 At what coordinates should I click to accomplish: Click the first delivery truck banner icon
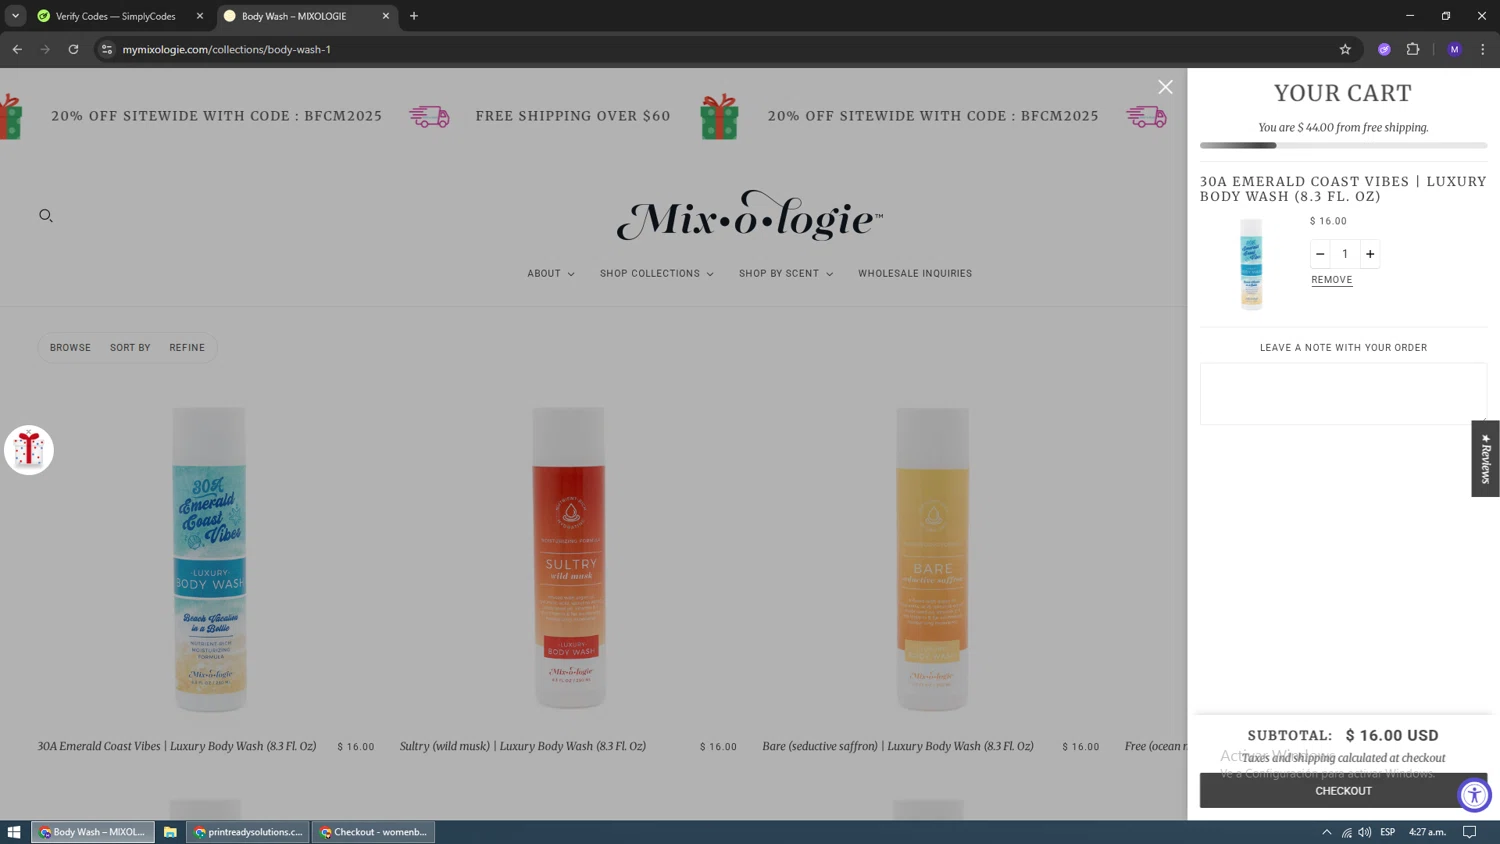pos(430,117)
